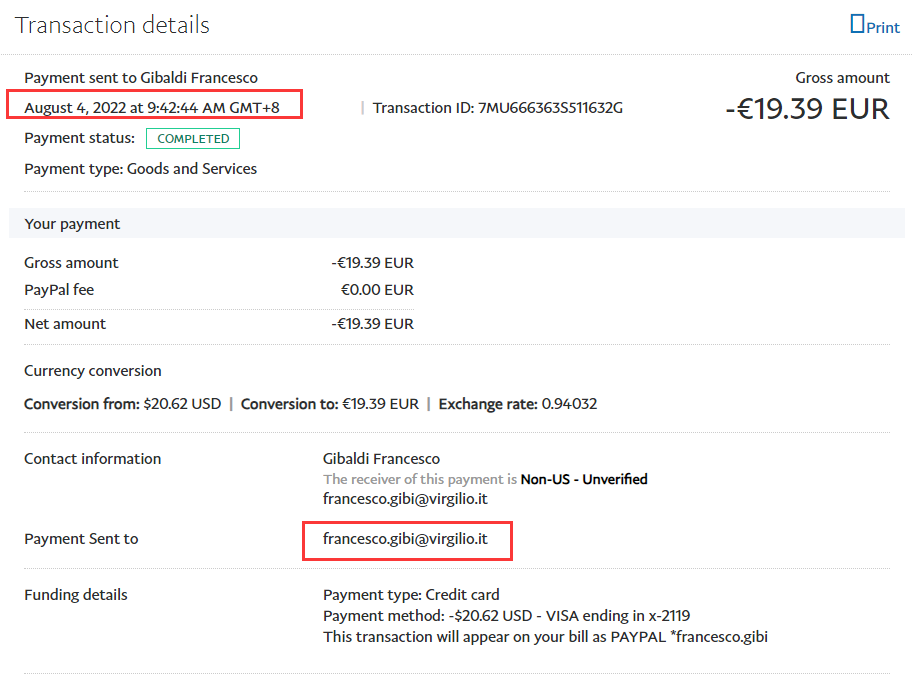913x682 pixels.
Task: Click the large -€19.39 EUR gross amount
Action: point(807,108)
